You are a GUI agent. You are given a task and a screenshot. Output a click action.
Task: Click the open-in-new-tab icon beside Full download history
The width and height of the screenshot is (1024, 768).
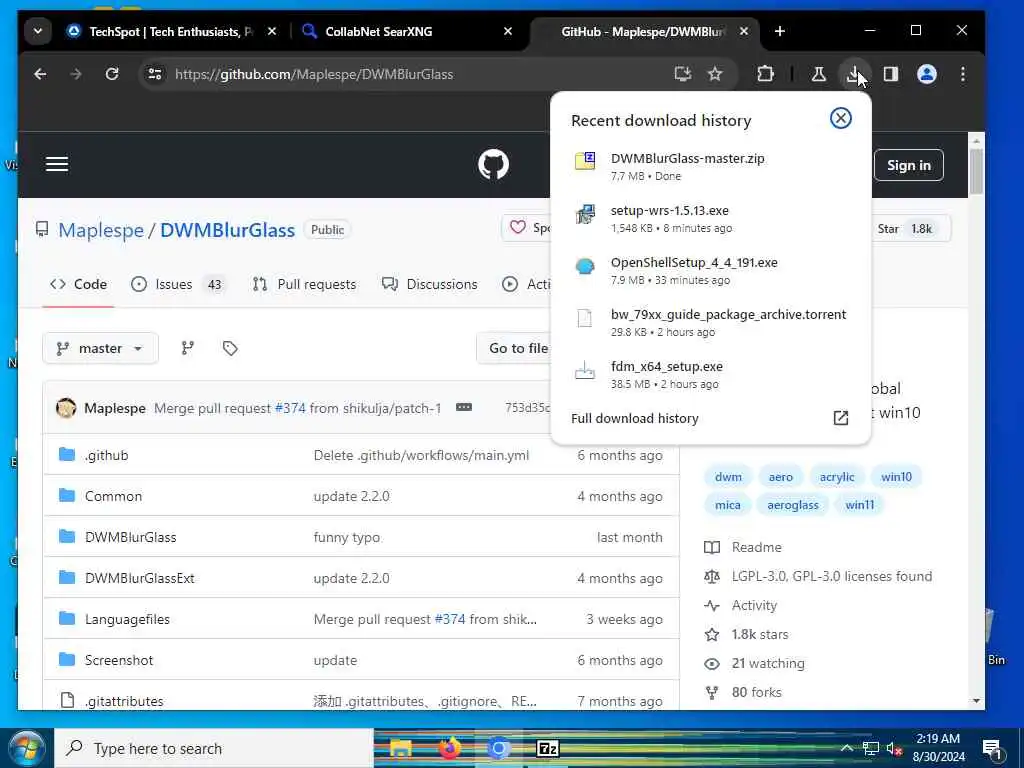(840, 419)
